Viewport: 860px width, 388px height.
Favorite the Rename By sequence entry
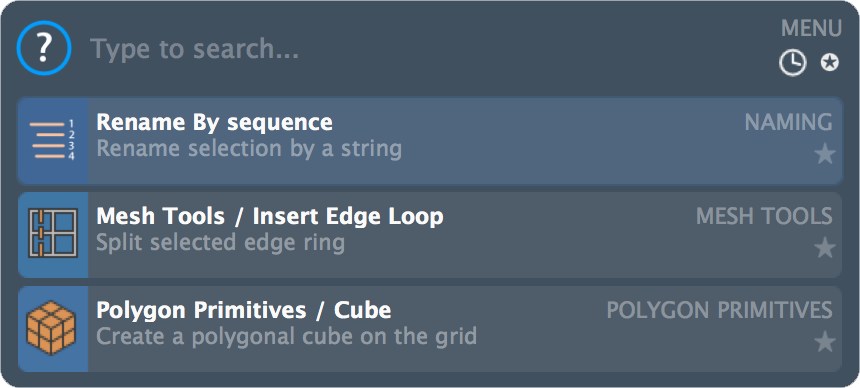[x=824, y=154]
